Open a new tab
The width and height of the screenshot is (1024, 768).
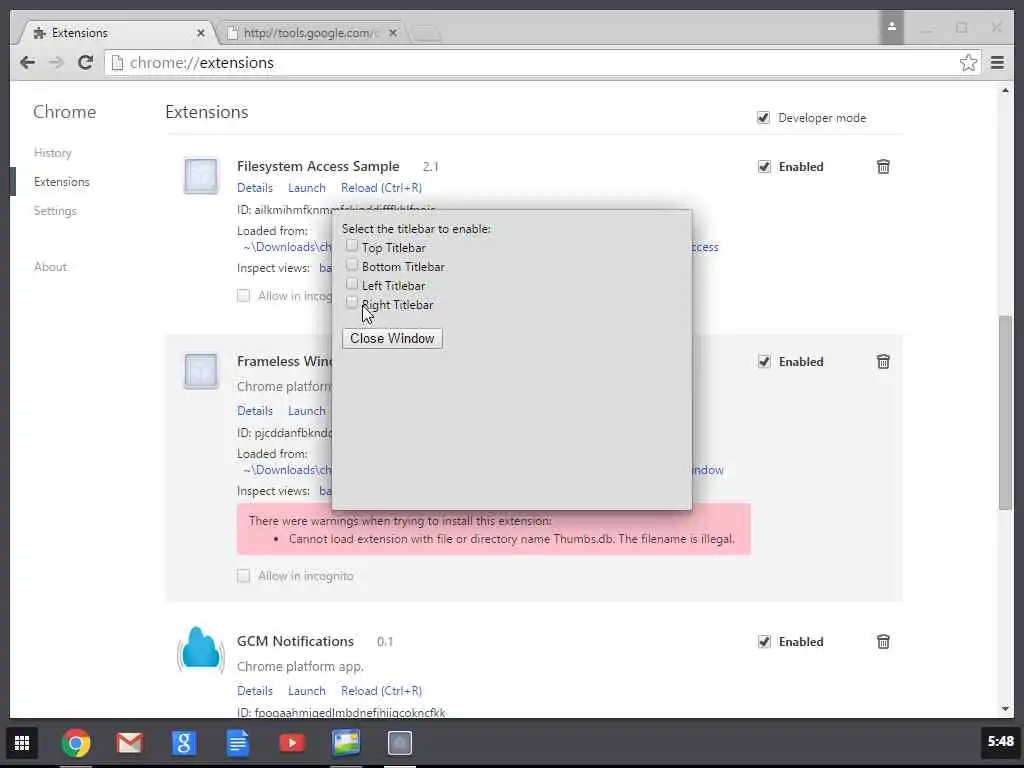tap(427, 33)
